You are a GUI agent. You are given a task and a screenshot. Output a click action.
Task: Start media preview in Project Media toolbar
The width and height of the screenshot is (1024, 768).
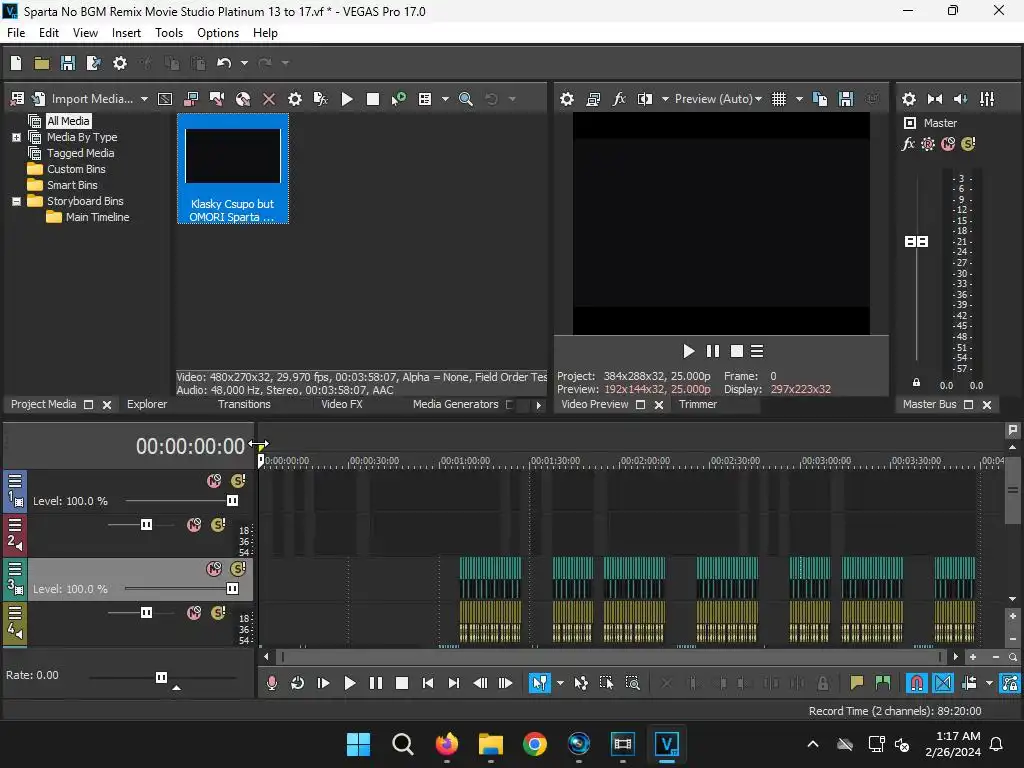click(x=347, y=99)
